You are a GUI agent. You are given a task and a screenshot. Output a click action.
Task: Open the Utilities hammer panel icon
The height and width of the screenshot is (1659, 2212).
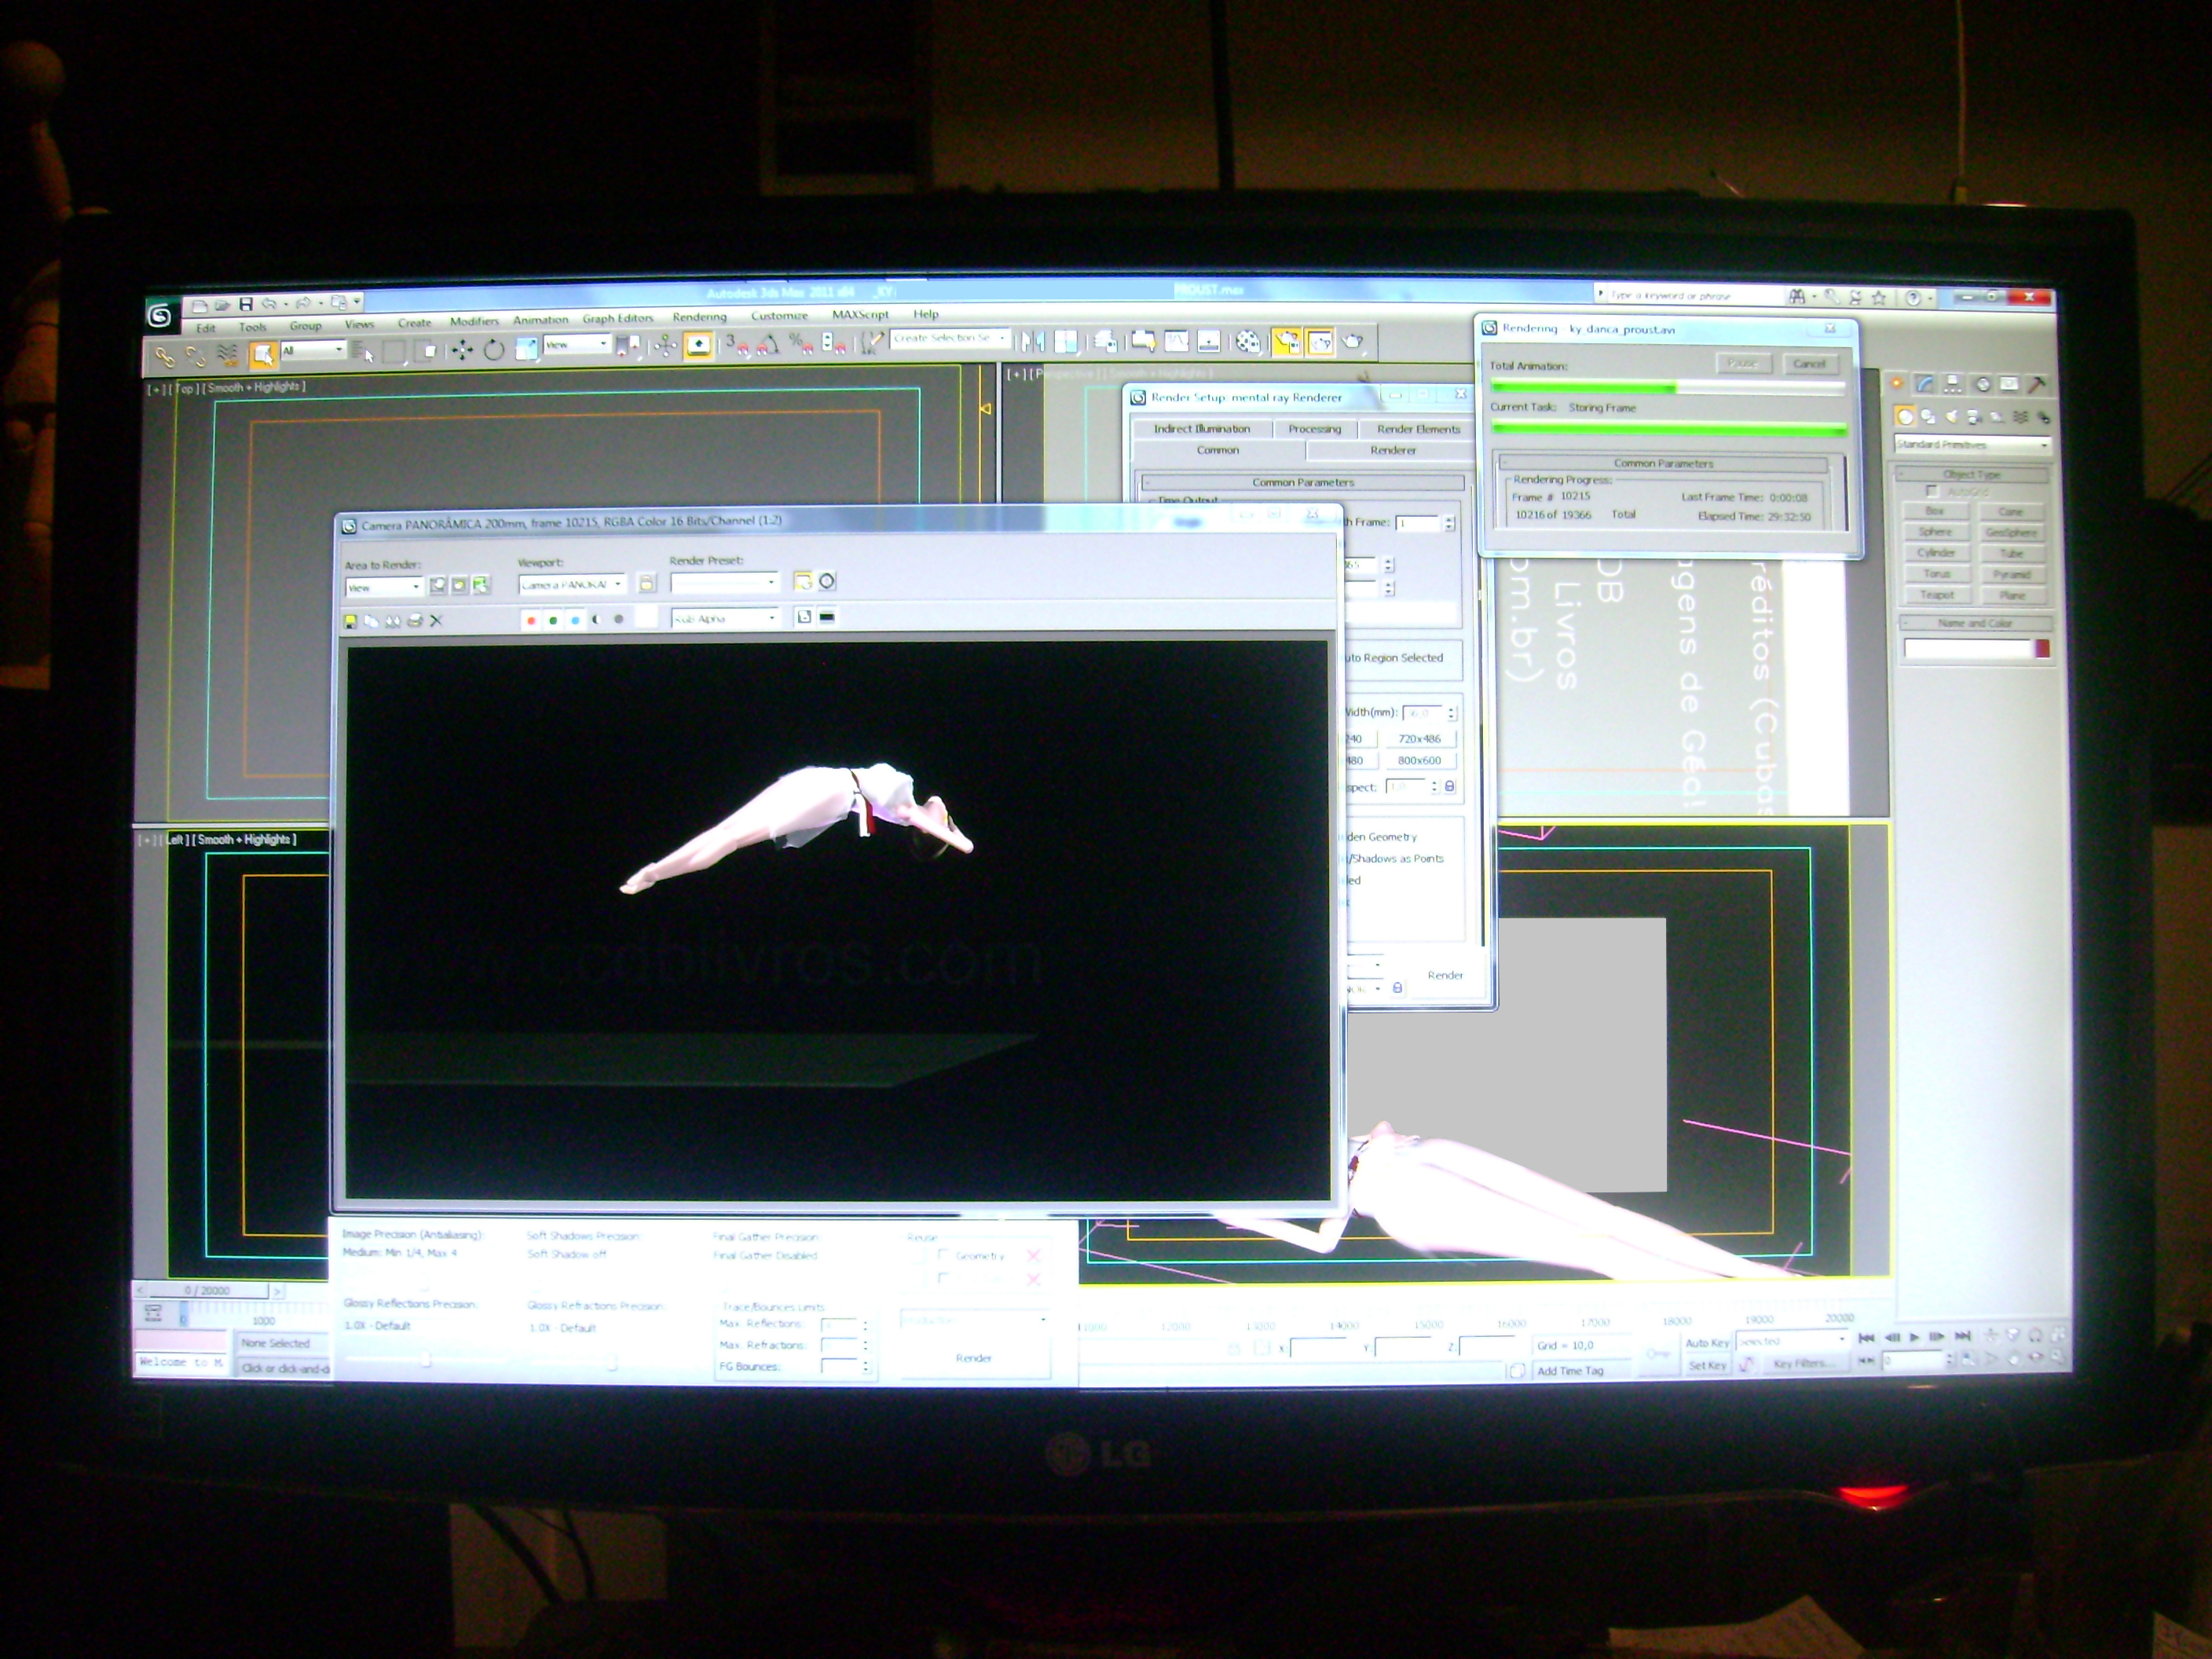[2037, 384]
